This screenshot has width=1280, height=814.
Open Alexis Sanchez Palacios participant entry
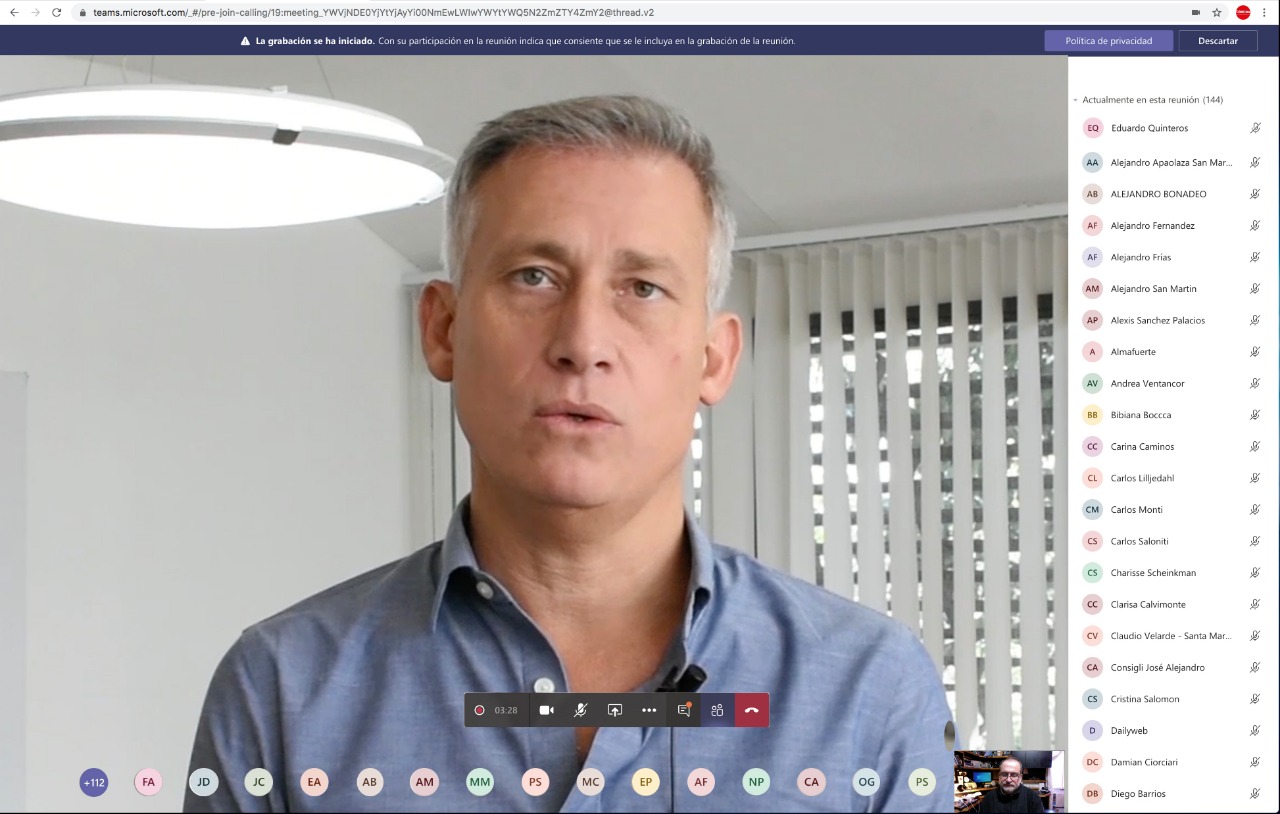(1158, 320)
